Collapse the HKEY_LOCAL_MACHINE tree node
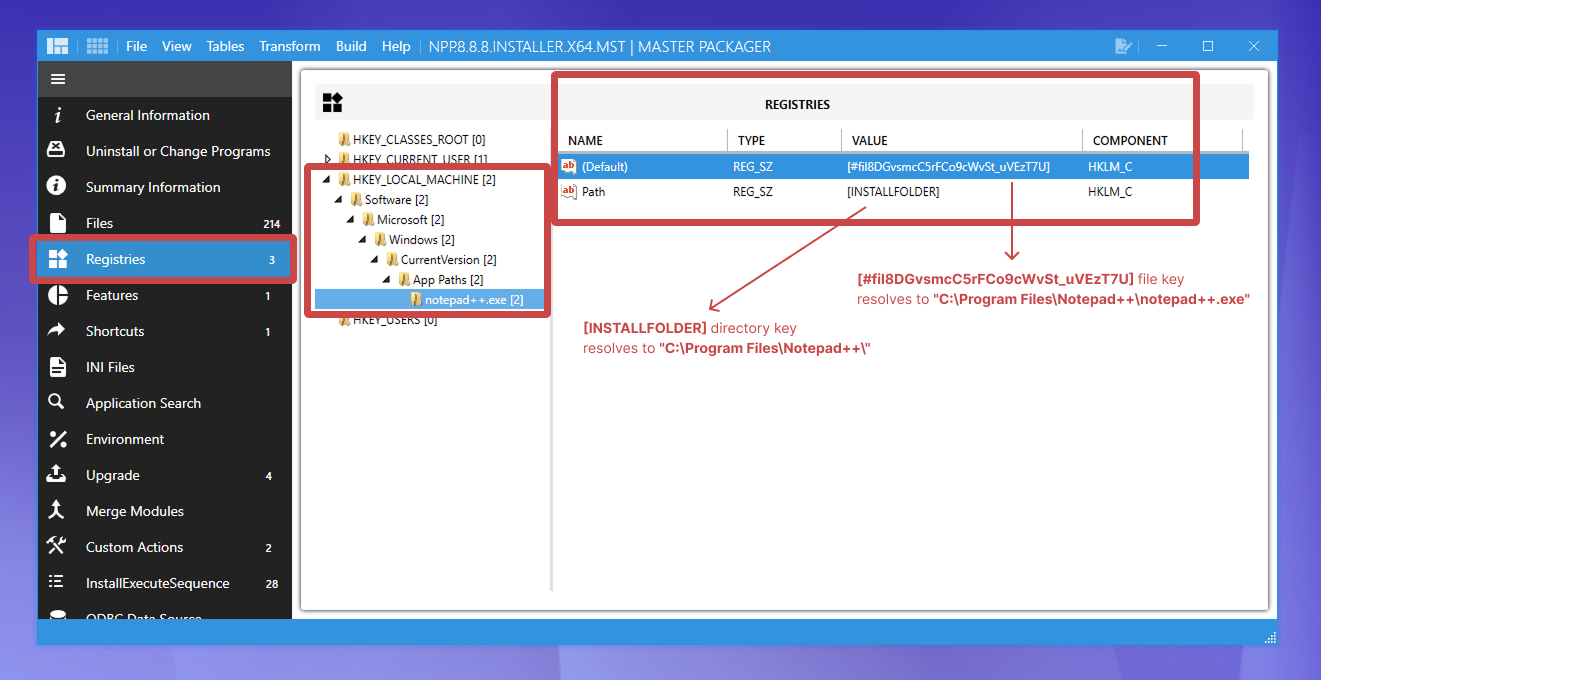 click(x=327, y=180)
